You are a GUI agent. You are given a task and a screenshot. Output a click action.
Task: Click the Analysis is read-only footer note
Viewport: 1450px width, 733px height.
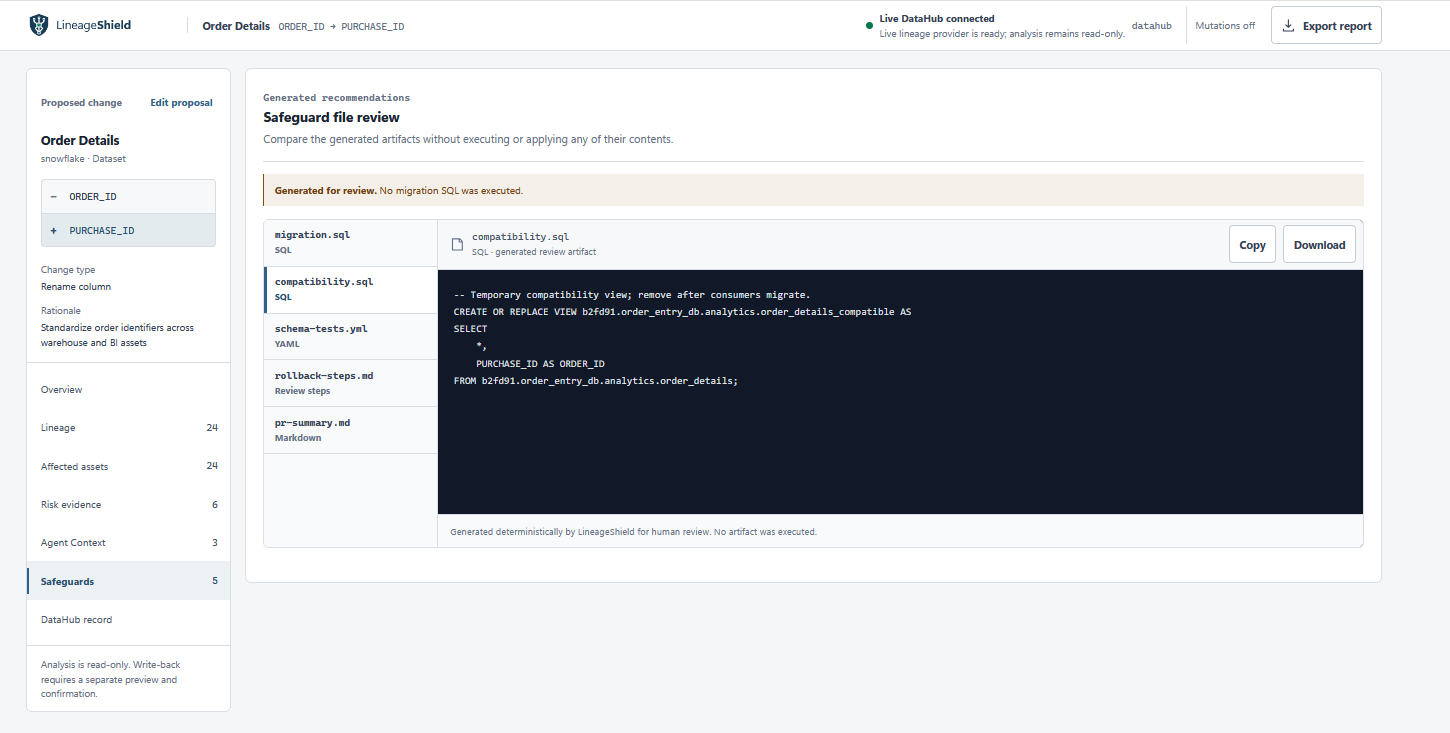(x=111, y=679)
